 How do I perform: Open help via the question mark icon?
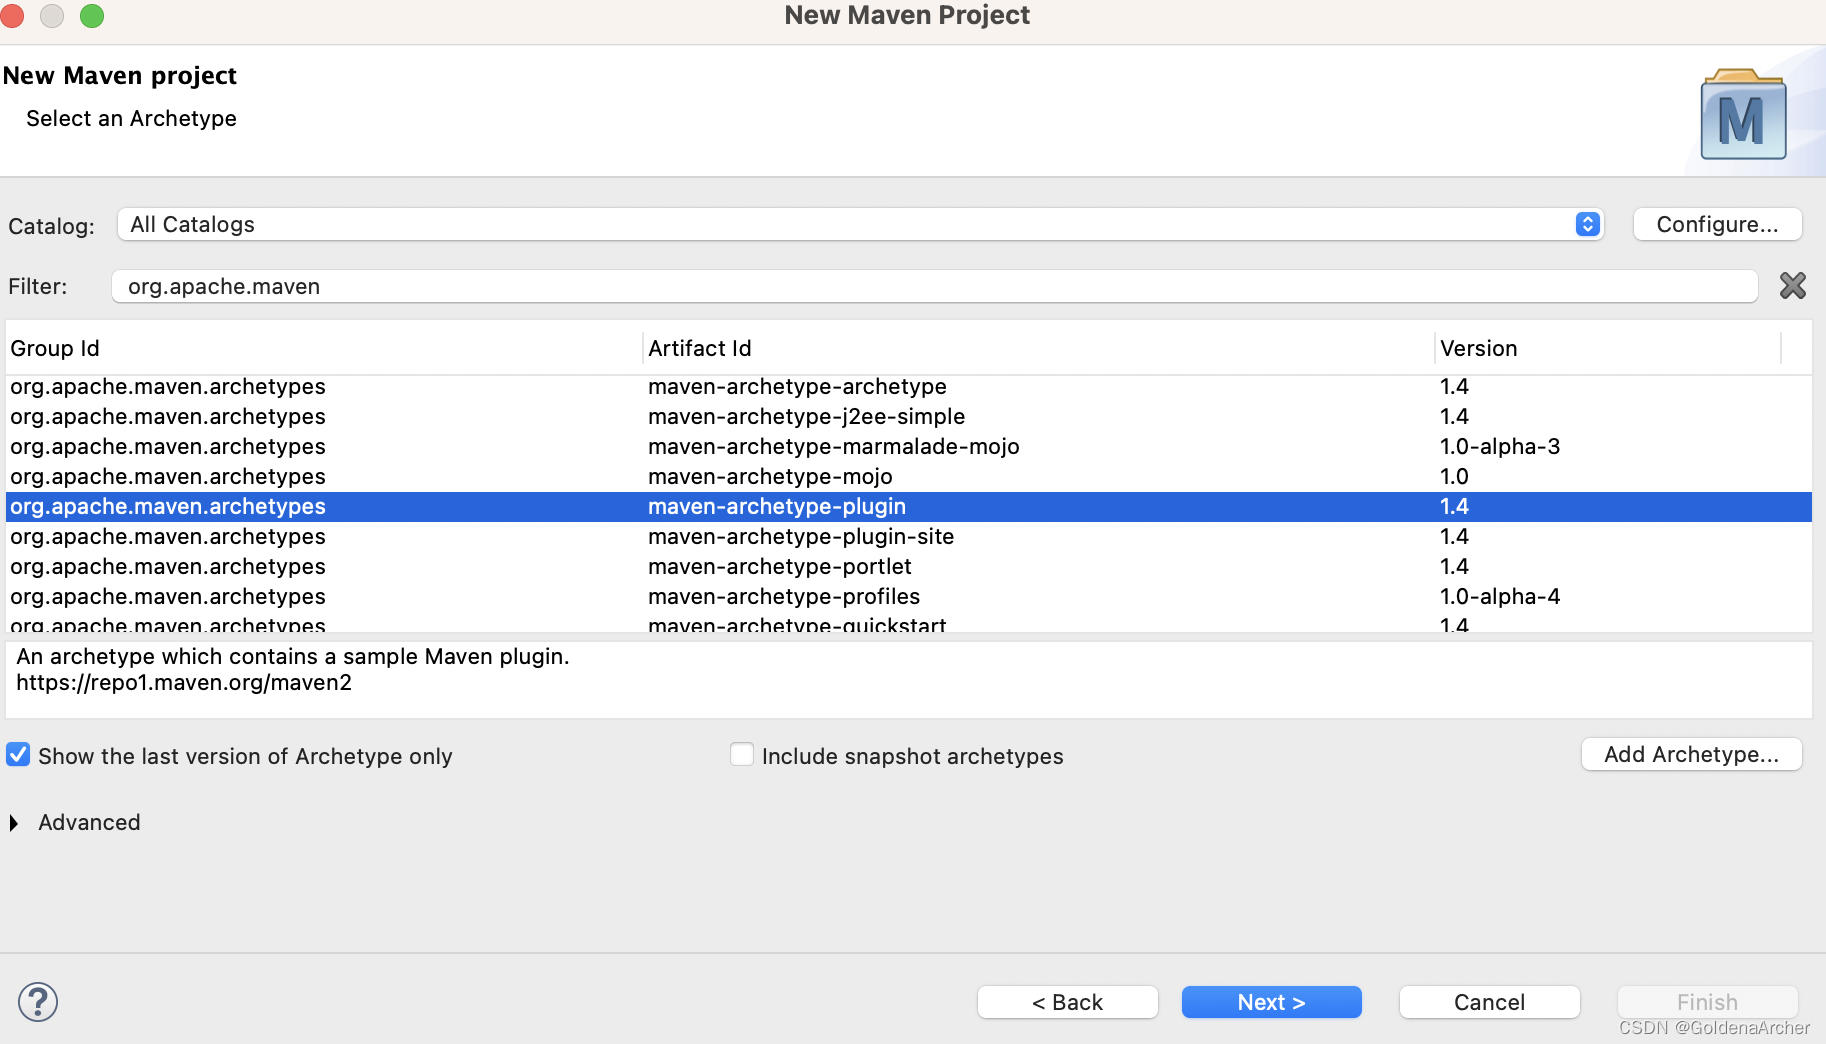(38, 1002)
